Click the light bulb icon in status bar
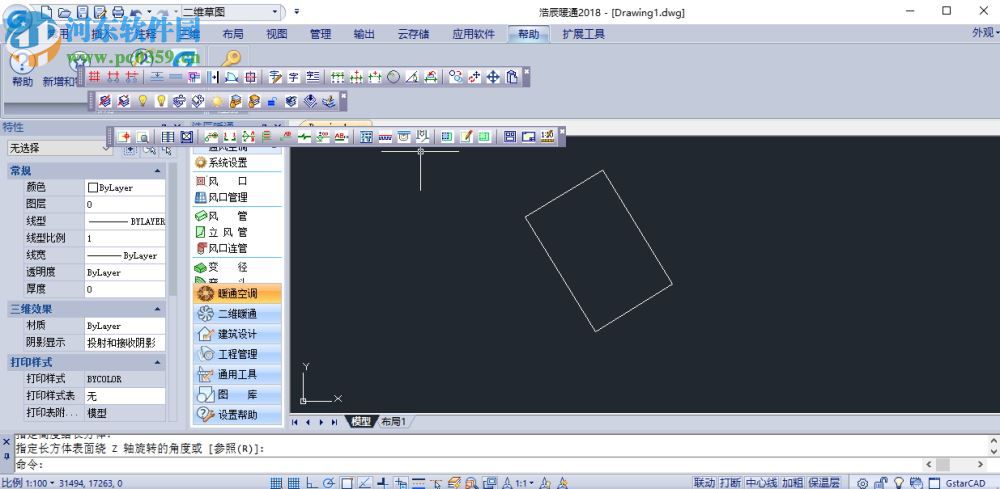Image resolution: width=1000 pixels, height=489 pixels. click(x=899, y=483)
